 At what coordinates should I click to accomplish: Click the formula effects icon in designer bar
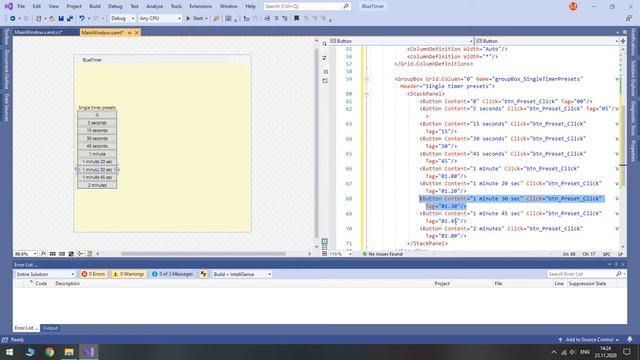(x=44, y=253)
